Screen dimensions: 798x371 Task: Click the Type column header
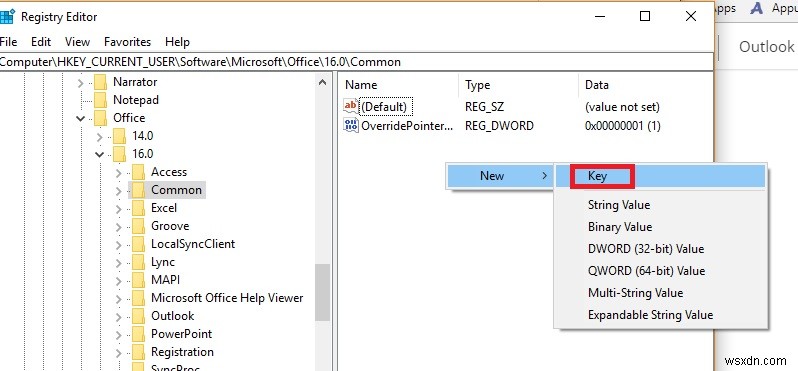coord(519,85)
